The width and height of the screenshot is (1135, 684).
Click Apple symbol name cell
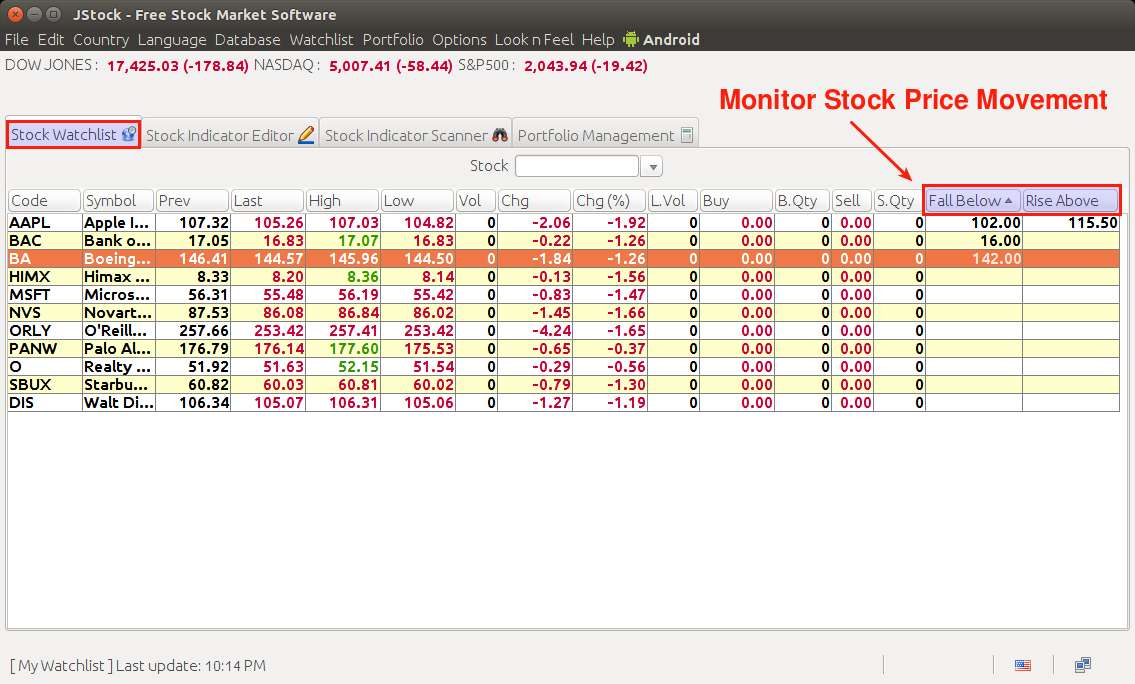coord(119,223)
